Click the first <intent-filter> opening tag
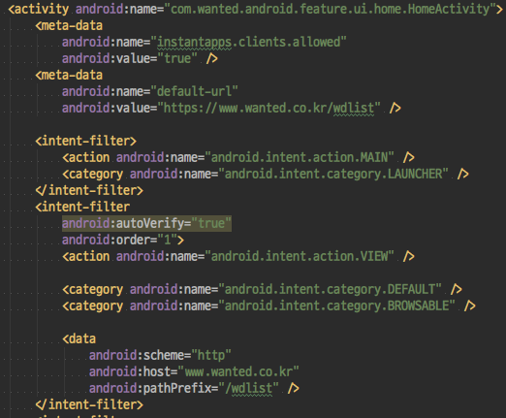The height and width of the screenshot is (418, 506). [86, 141]
